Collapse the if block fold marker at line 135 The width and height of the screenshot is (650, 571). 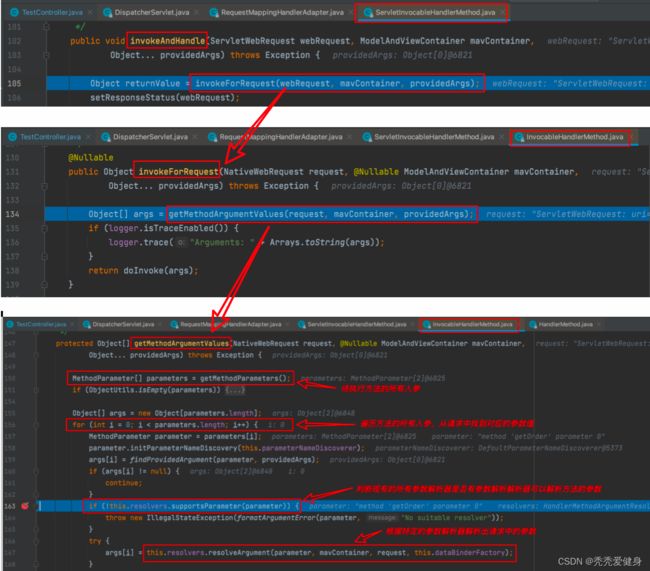point(45,228)
